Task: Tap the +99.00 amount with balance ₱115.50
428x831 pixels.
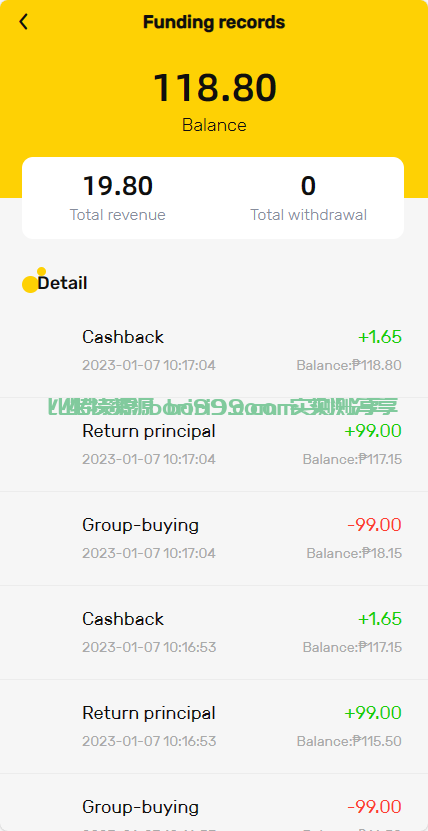Action: (x=373, y=713)
